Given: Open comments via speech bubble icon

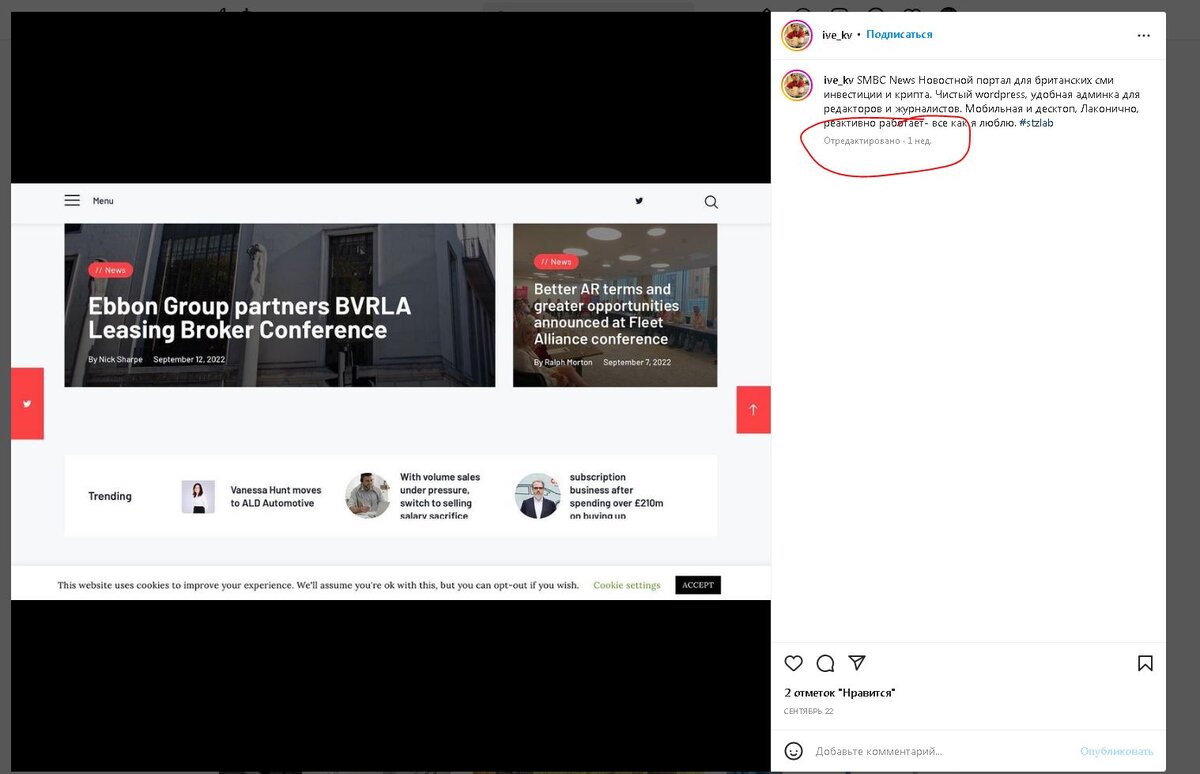Looking at the screenshot, I should (825, 663).
